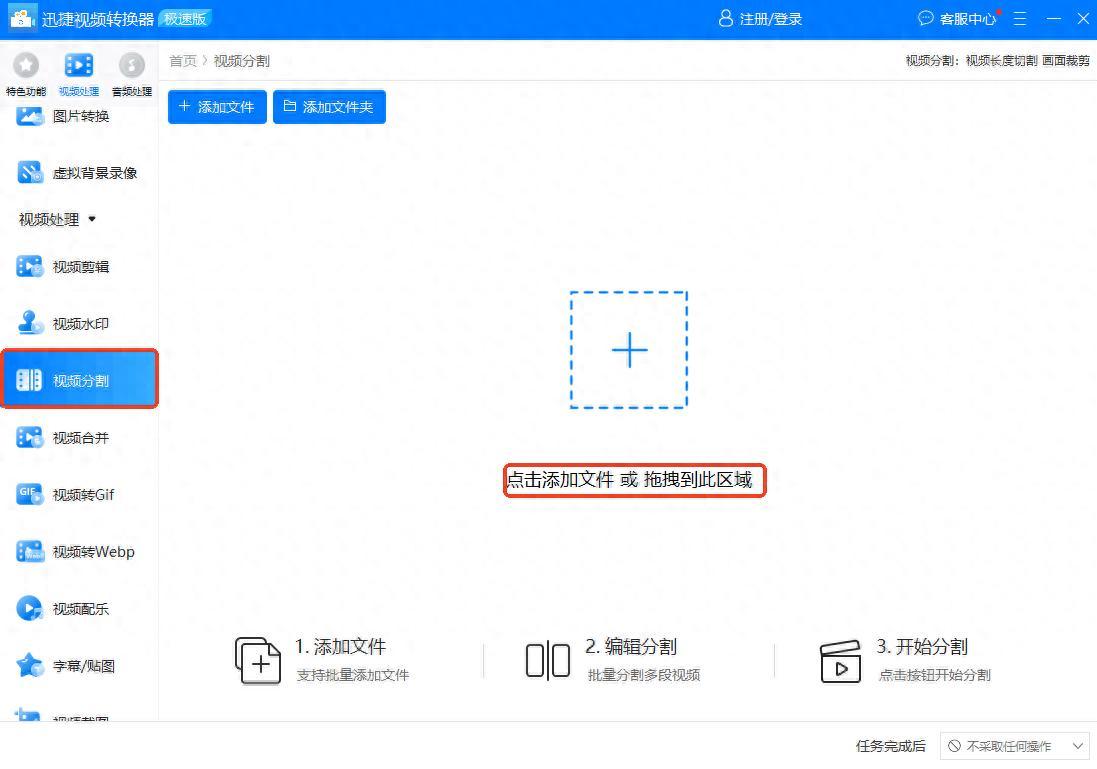Select the 视频水印 watermark tool
Screen dimensions: 1097x769
[79, 324]
